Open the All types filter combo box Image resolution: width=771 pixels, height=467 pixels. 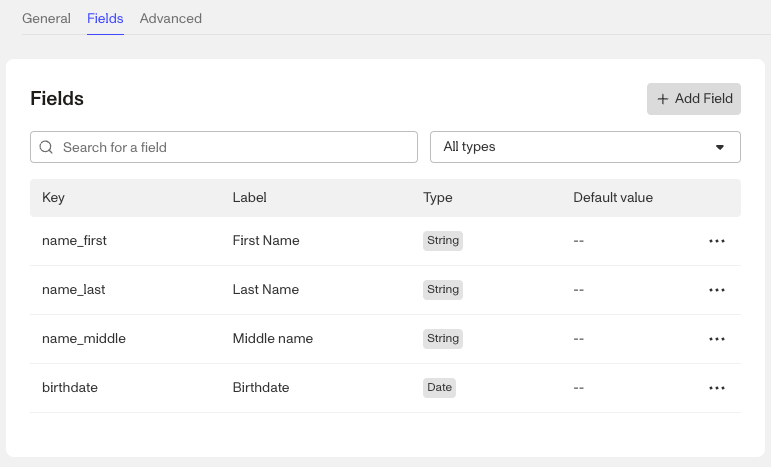(x=585, y=147)
